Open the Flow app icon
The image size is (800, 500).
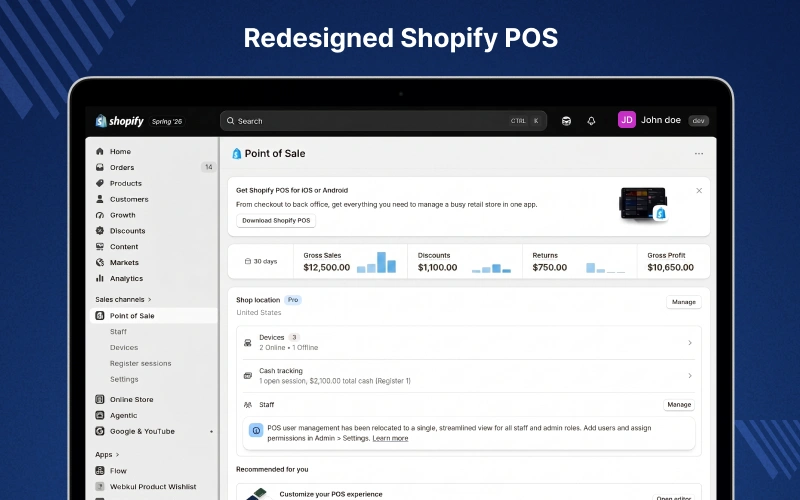pyautogui.click(x=100, y=471)
